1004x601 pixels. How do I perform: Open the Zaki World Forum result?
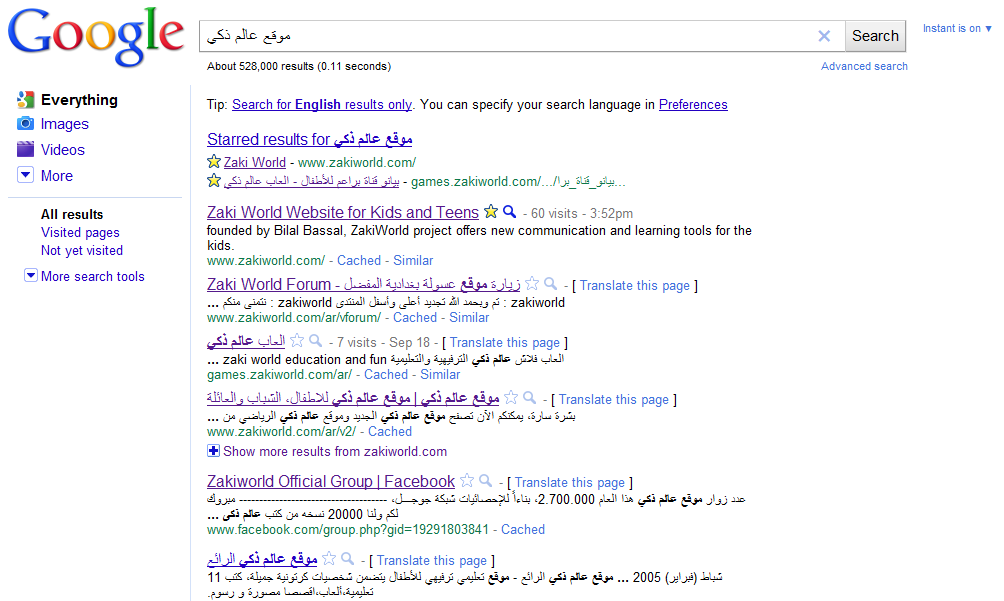pyautogui.click(x=364, y=284)
